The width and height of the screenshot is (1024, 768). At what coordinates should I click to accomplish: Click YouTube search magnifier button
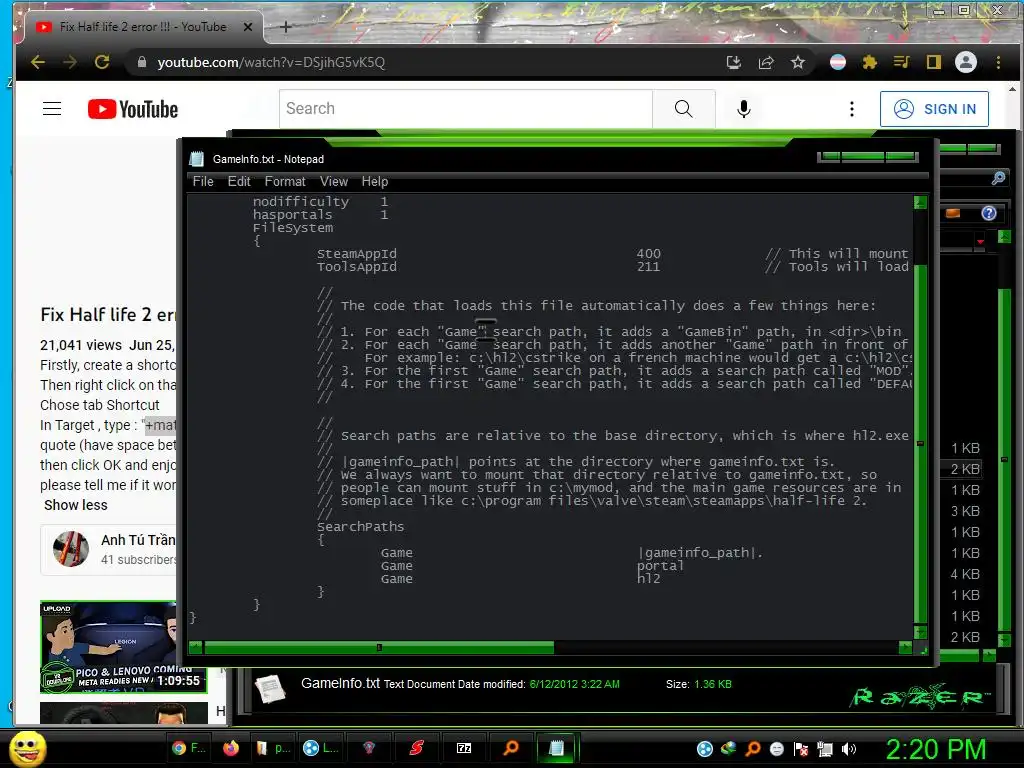point(684,109)
